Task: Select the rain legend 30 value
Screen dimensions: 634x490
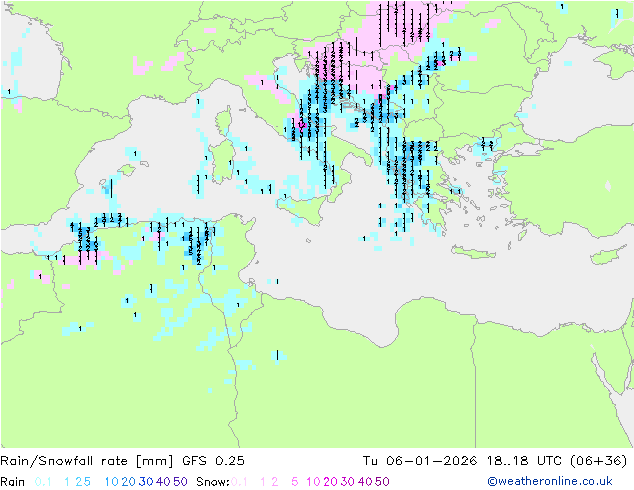Action: [x=146, y=482]
